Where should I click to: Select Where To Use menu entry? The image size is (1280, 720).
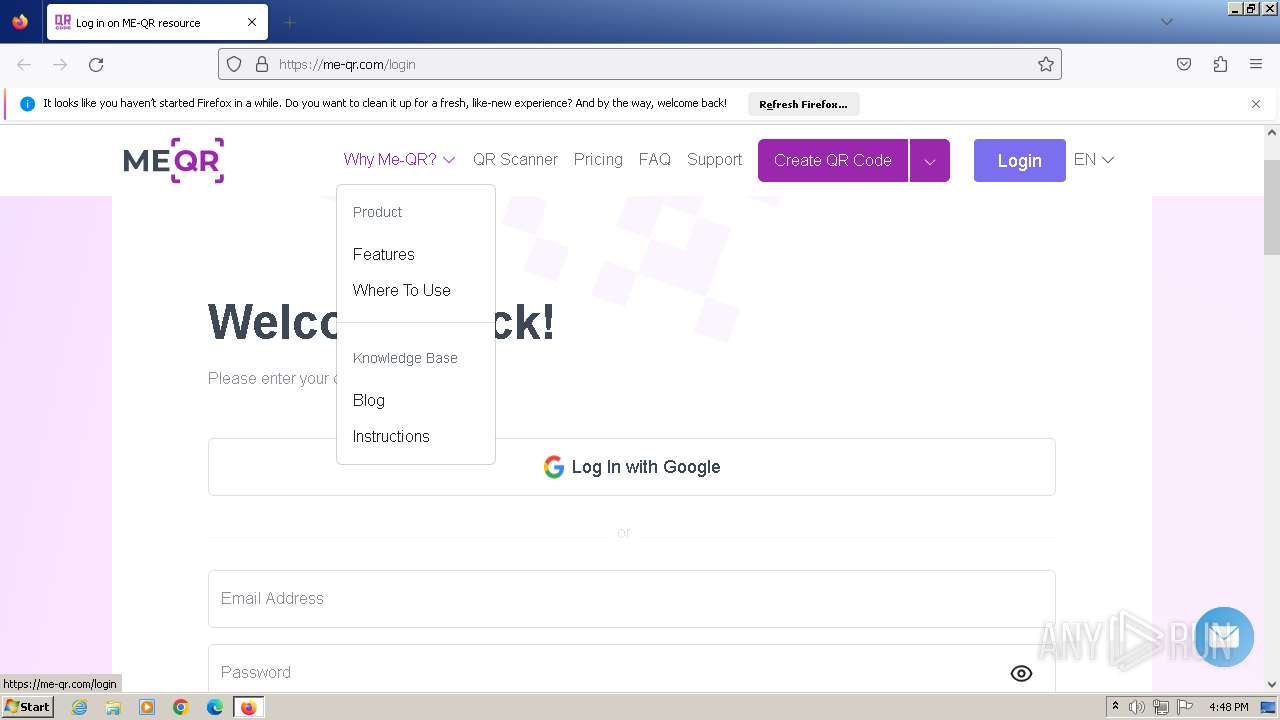click(402, 290)
